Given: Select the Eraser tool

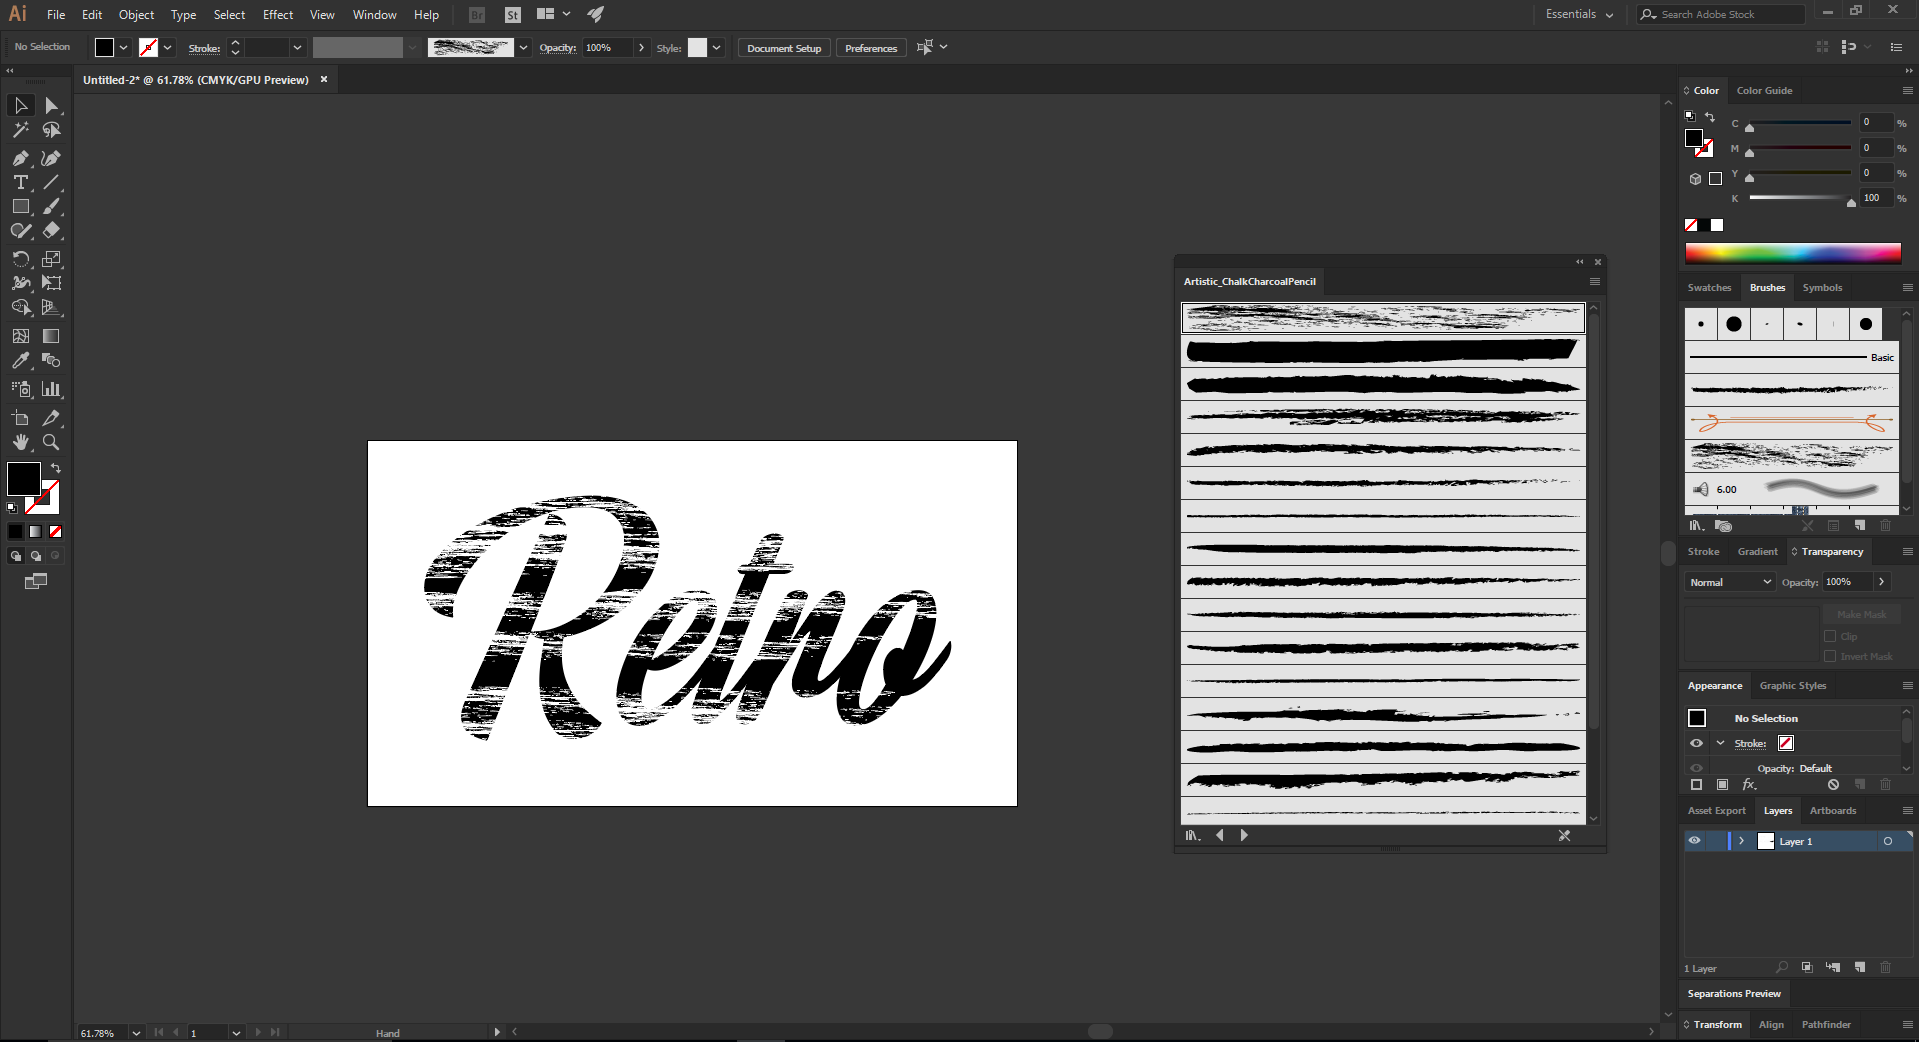Looking at the screenshot, I should coord(51,230).
